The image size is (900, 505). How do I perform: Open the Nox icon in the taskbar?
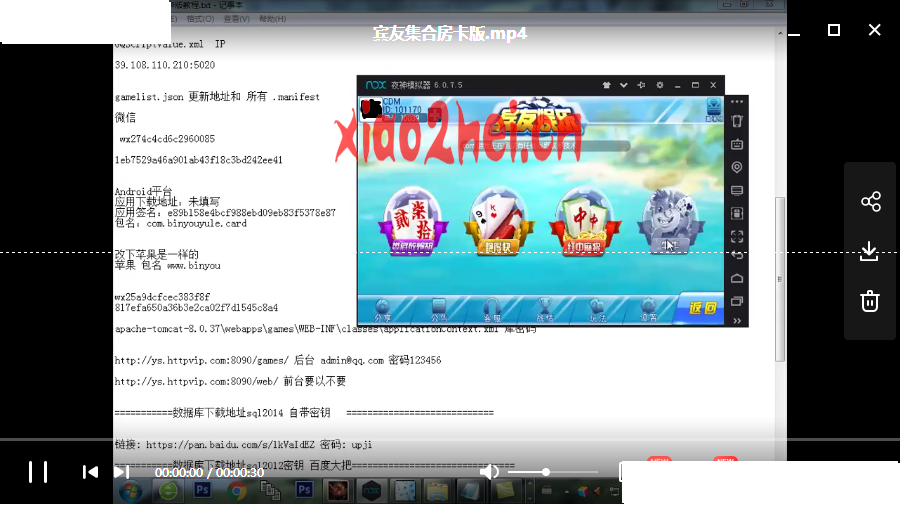click(x=371, y=491)
